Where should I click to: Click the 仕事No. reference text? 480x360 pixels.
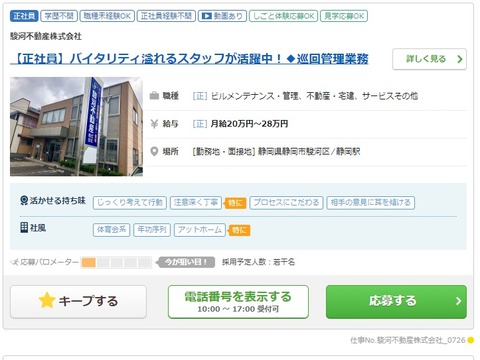coord(407,340)
